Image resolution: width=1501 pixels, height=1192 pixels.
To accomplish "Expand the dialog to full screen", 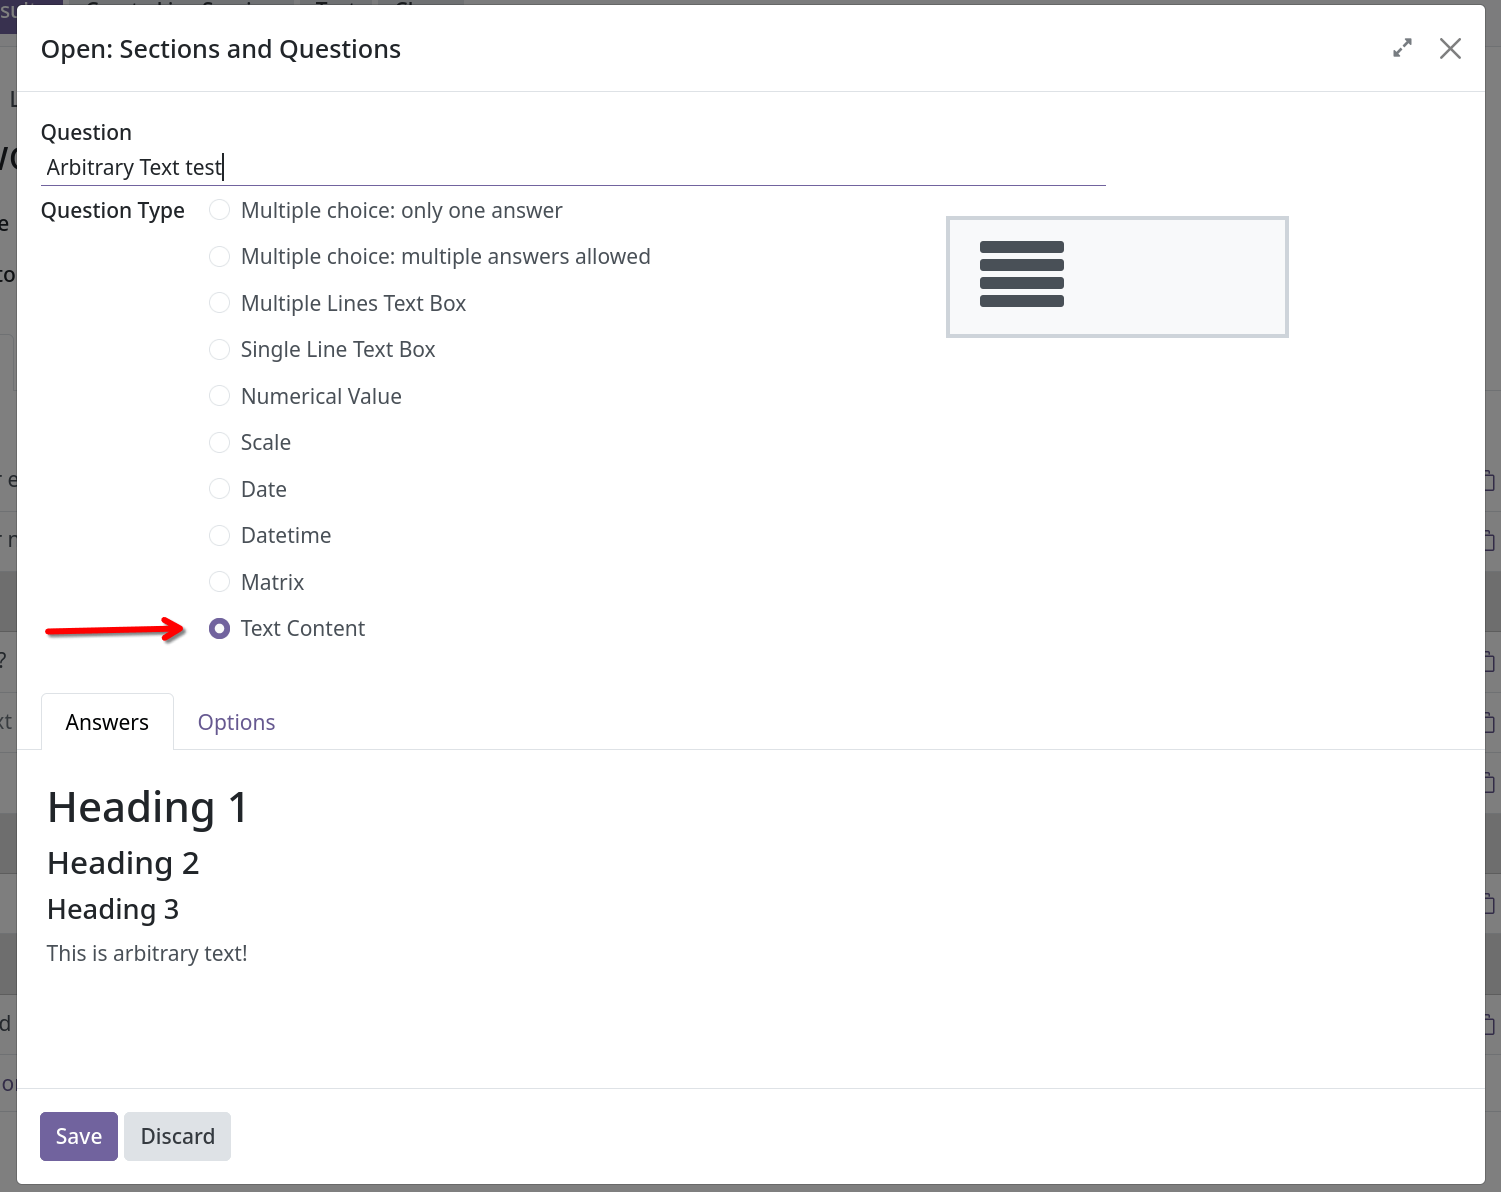I will point(1402,47).
